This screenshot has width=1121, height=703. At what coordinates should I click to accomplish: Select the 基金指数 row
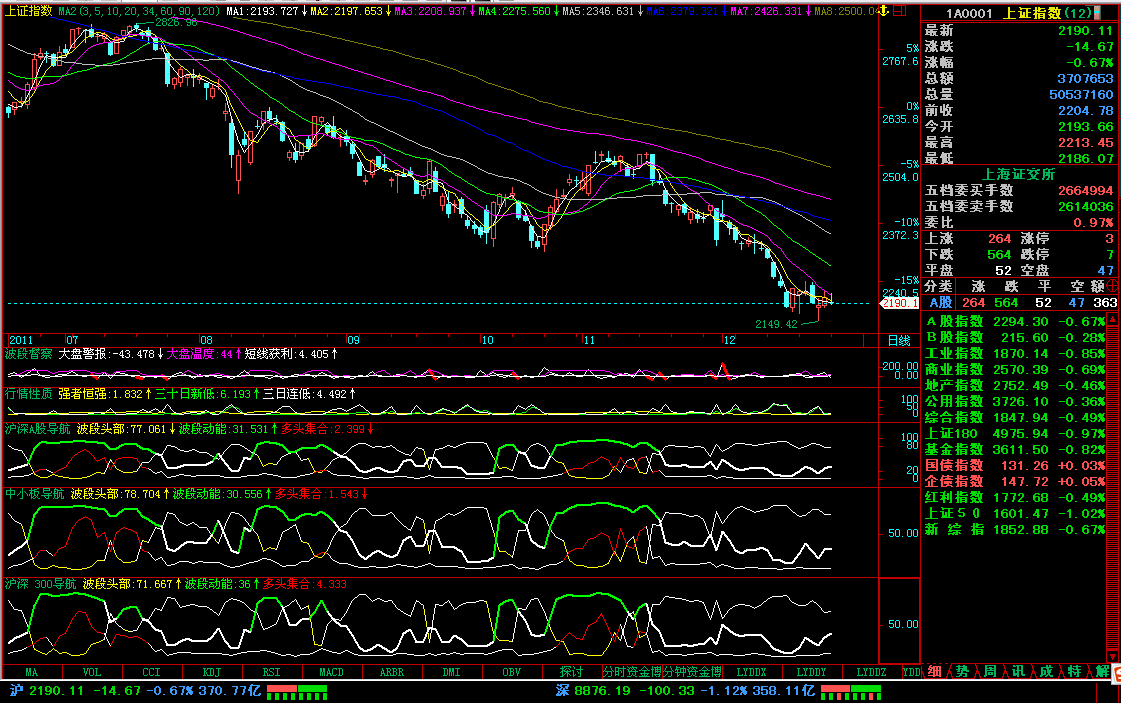click(x=1015, y=449)
